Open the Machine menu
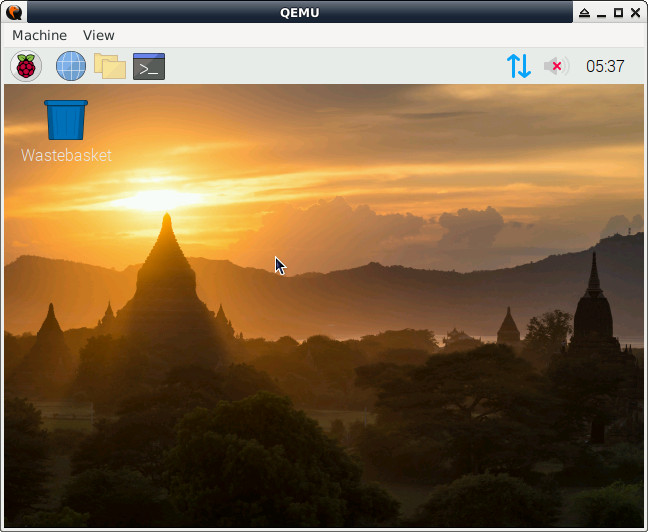 point(39,35)
